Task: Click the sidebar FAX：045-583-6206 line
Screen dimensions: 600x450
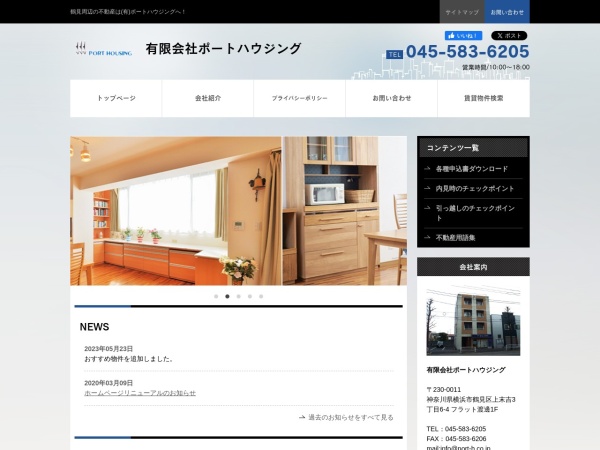Action: click(x=457, y=439)
